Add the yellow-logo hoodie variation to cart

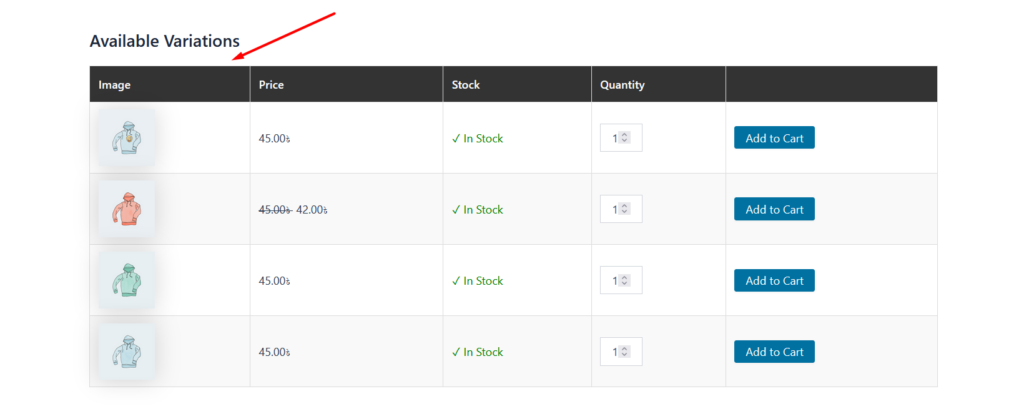tap(774, 138)
